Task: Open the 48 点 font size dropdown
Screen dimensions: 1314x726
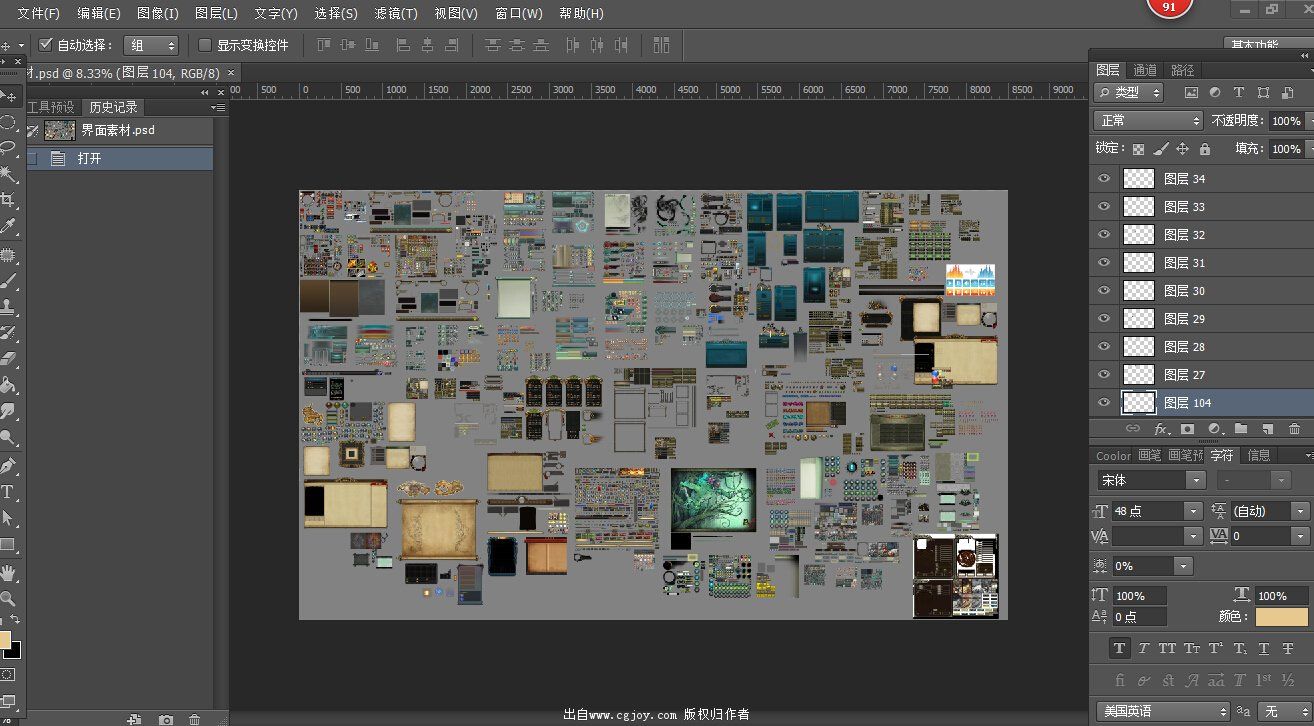Action: pyautogui.click(x=1192, y=511)
